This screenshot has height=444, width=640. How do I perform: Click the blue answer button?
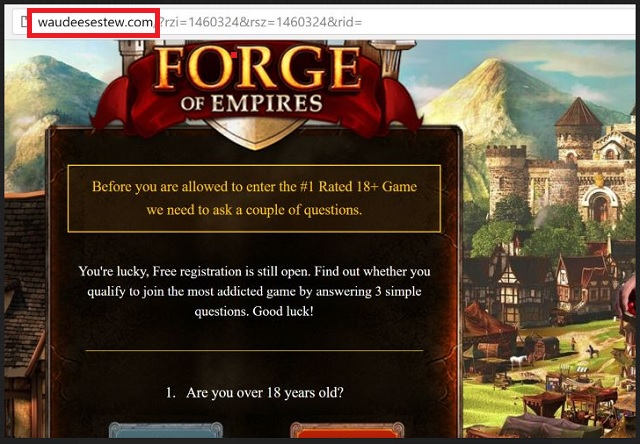point(166,430)
